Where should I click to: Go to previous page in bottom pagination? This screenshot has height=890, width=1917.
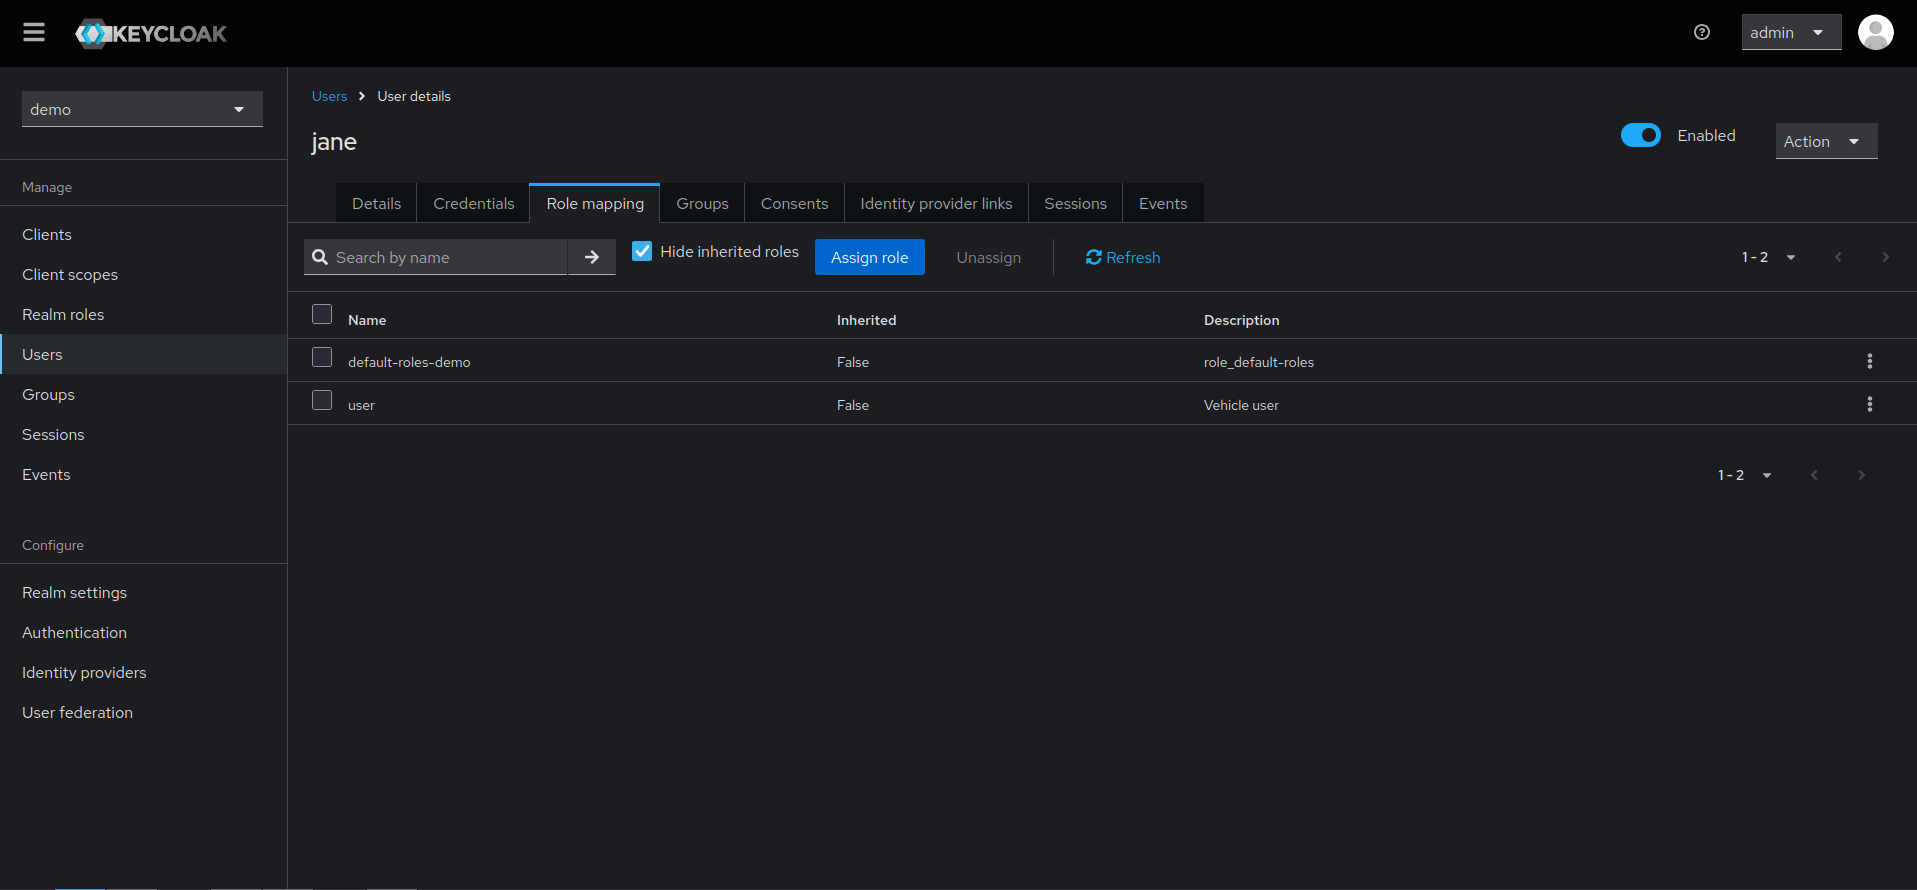pyautogui.click(x=1814, y=475)
